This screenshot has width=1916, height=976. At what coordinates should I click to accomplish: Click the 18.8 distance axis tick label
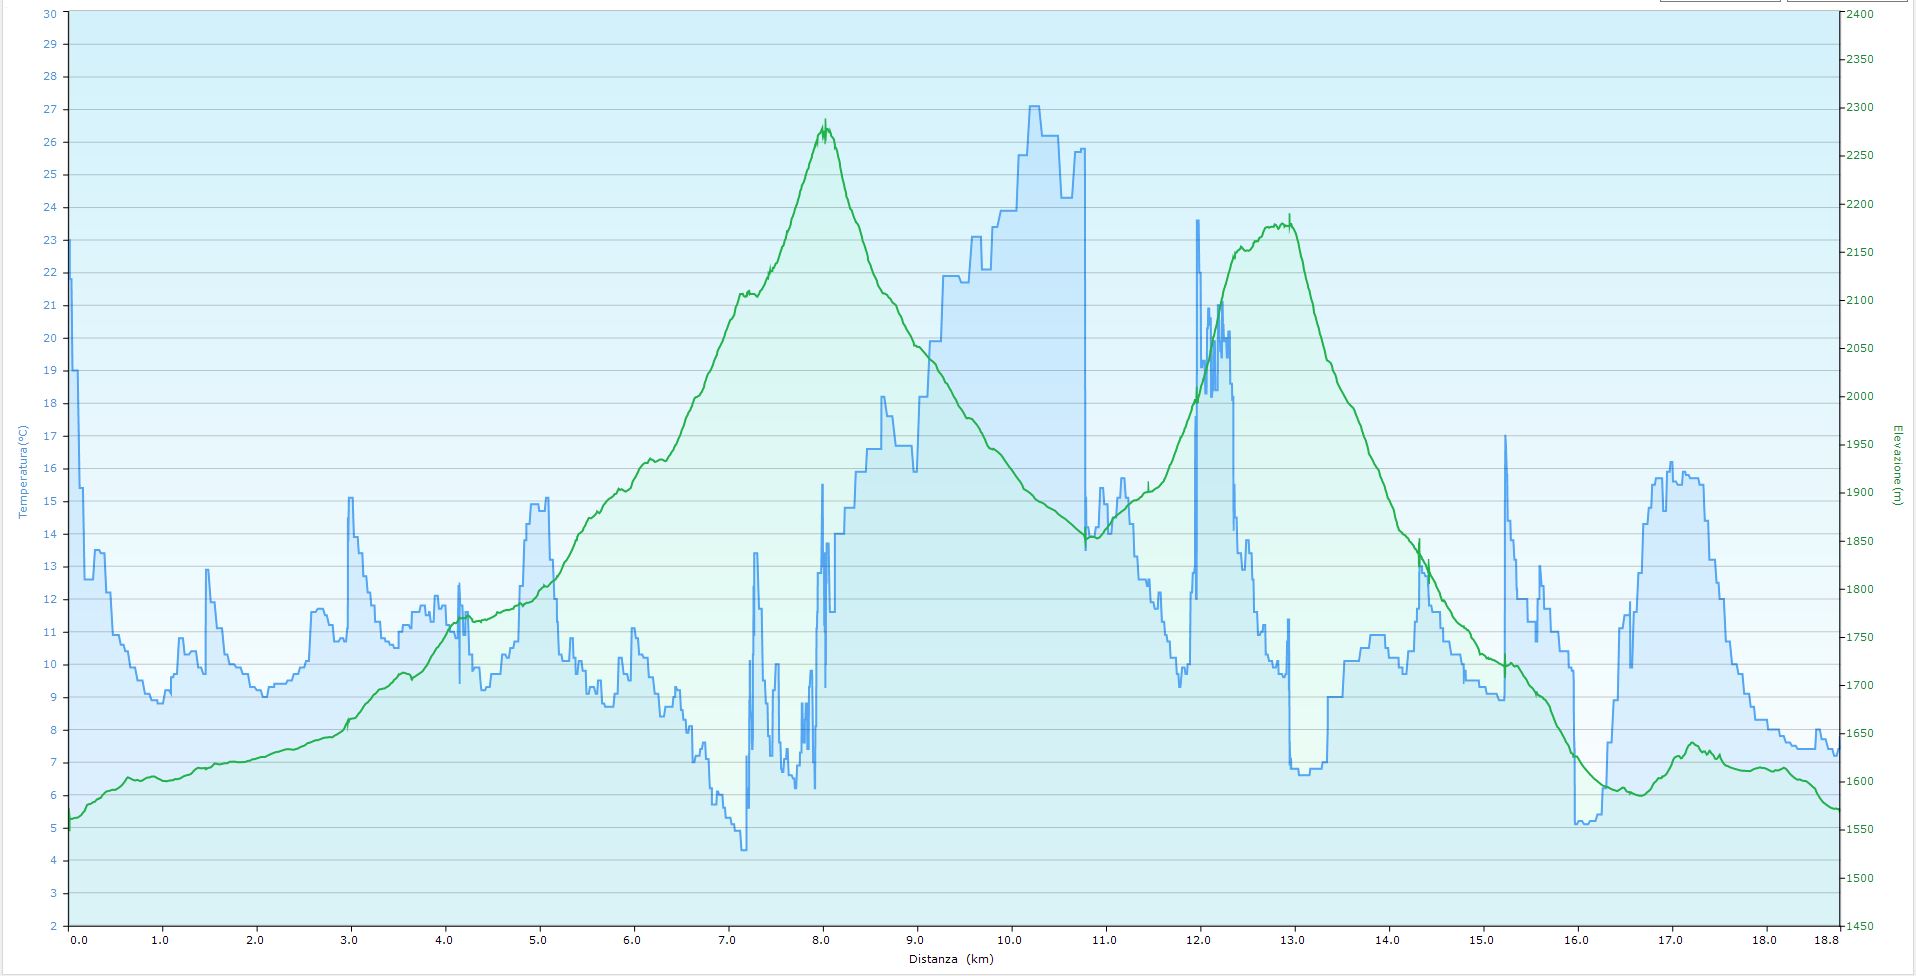(1826, 940)
